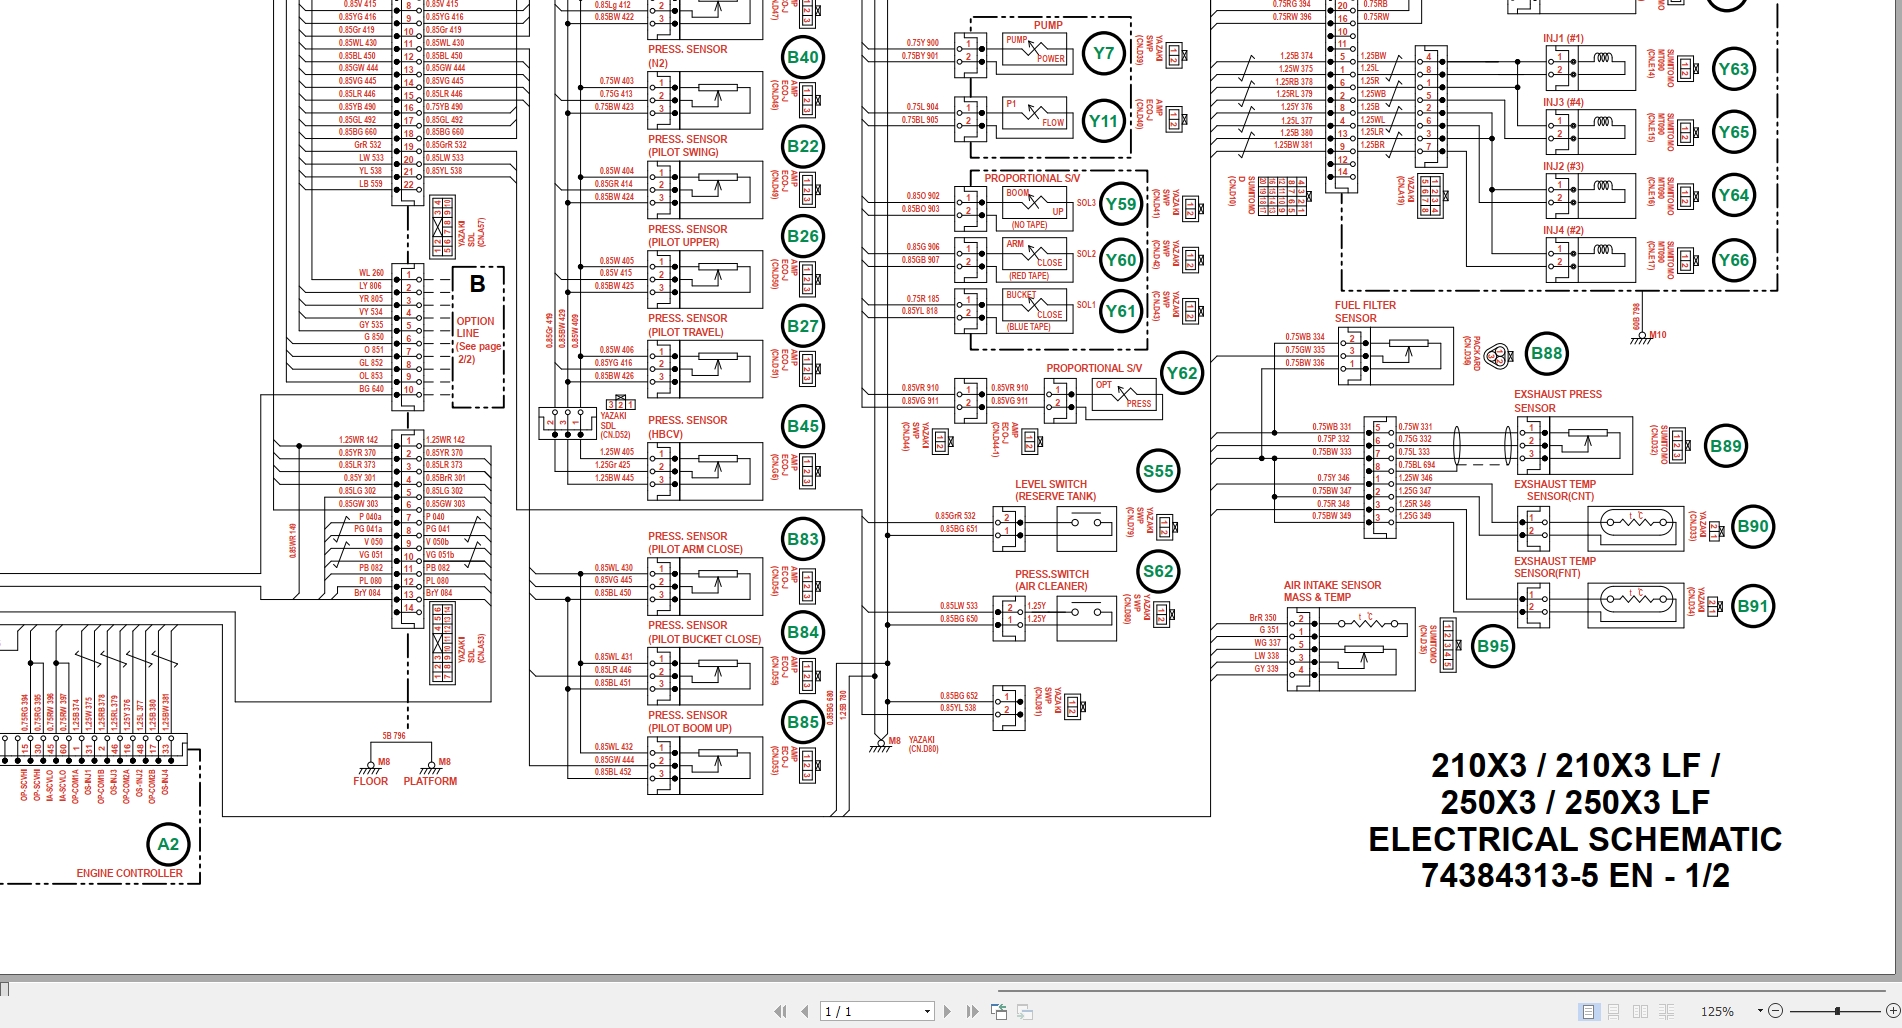The width and height of the screenshot is (1902, 1028).
Task: Open the zoom level dropdown
Action: [x=1758, y=1011]
